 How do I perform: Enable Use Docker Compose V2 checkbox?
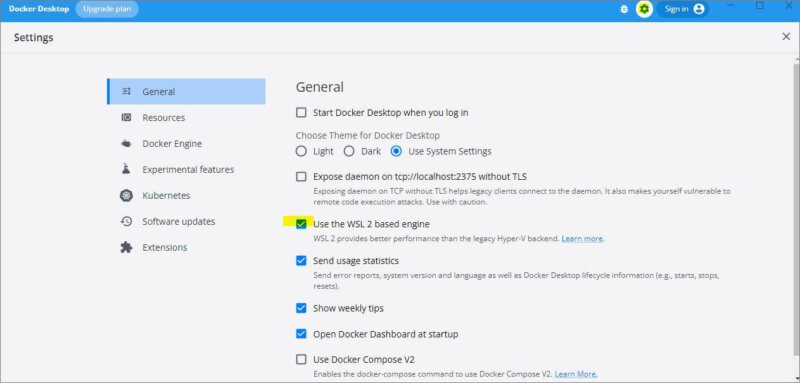click(302, 360)
